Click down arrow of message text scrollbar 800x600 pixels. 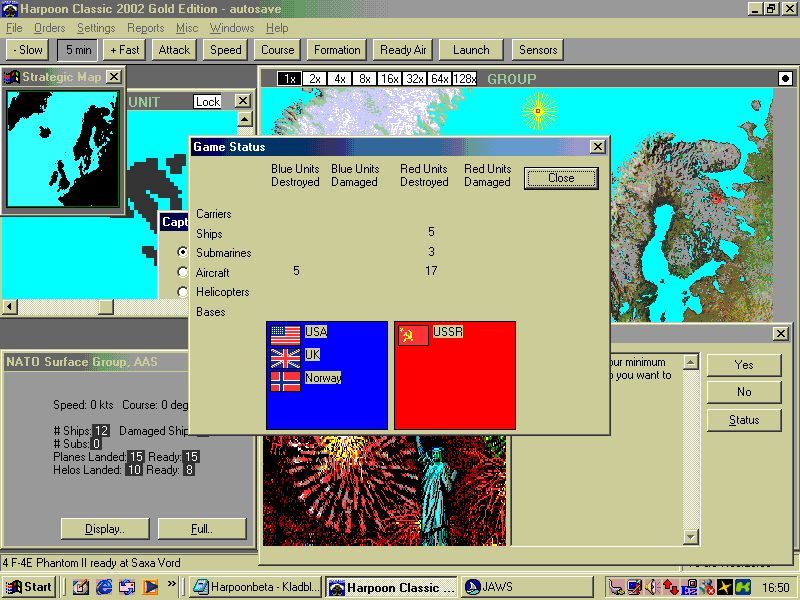tap(690, 537)
